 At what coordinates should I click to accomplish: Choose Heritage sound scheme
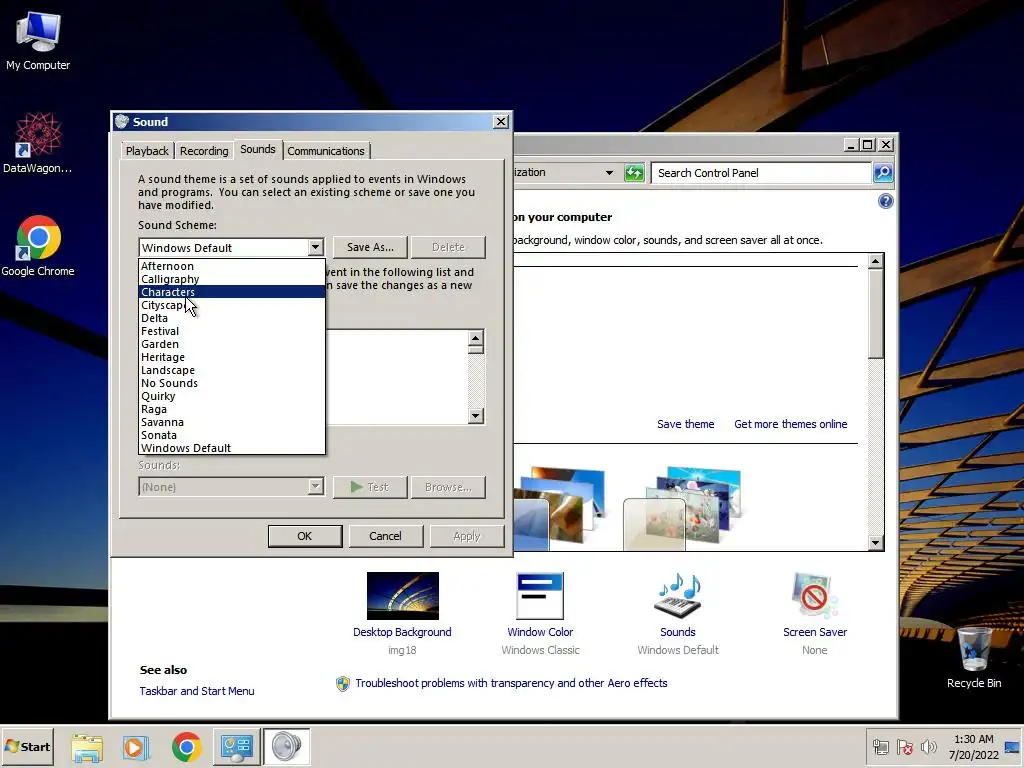[232, 357]
